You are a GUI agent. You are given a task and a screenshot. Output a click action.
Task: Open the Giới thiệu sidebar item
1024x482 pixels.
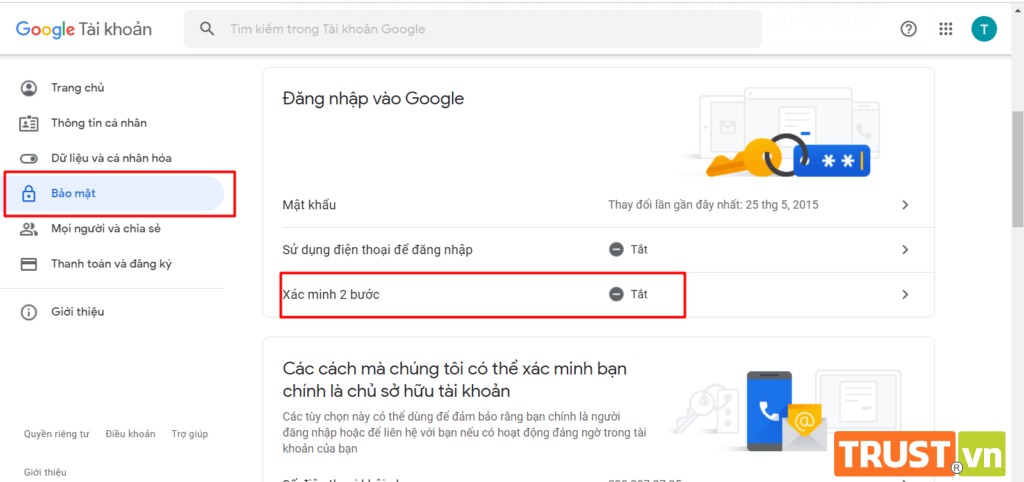112,312
